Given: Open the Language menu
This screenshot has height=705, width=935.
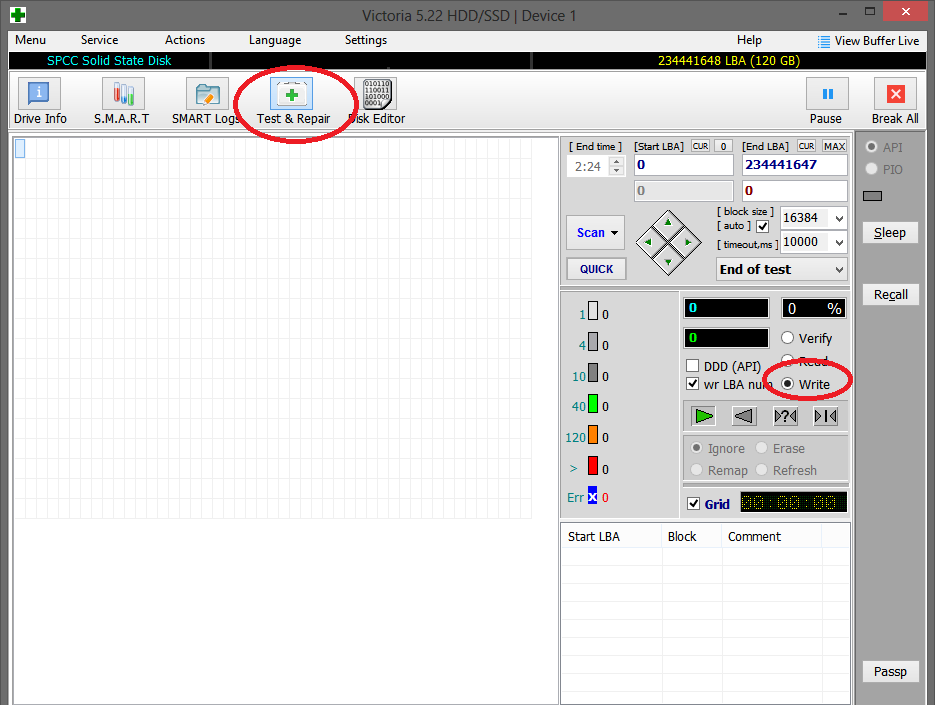Looking at the screenshot, I should [275, 40].
